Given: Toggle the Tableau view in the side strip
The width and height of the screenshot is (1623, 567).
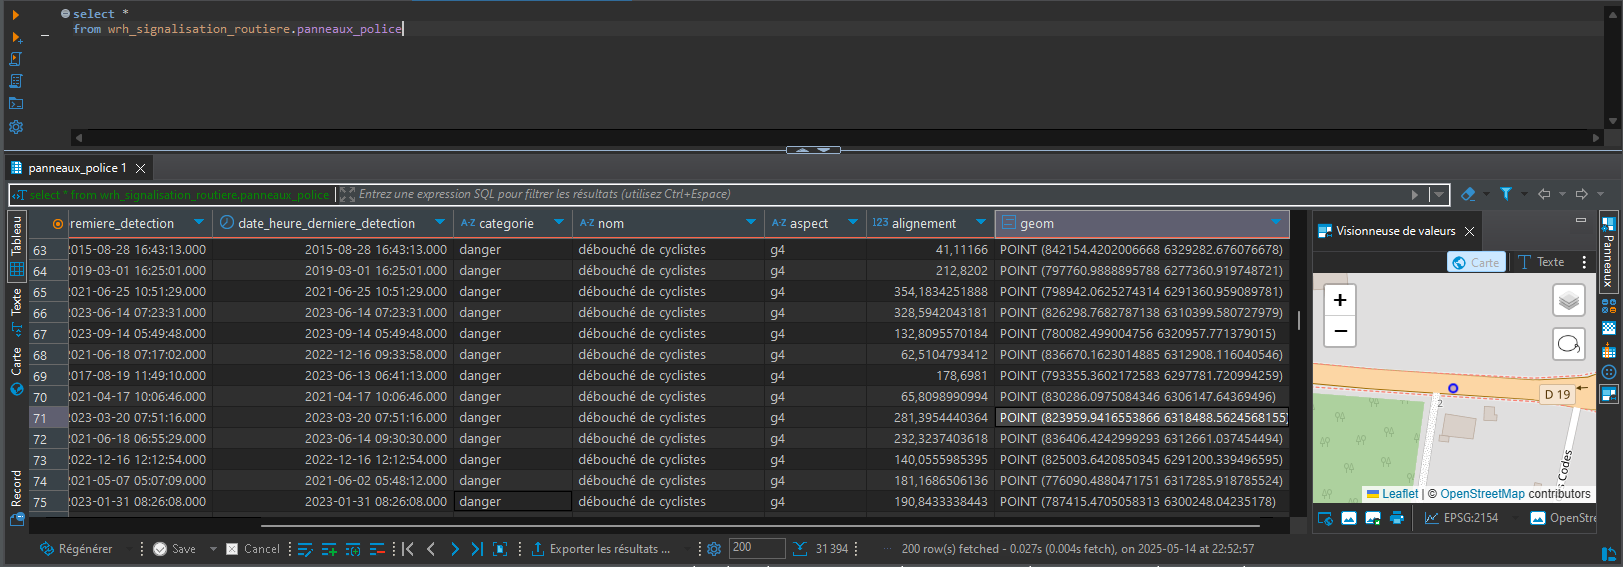Looking at the screenshot, I should pyautogui.click(x=17, y=246).
